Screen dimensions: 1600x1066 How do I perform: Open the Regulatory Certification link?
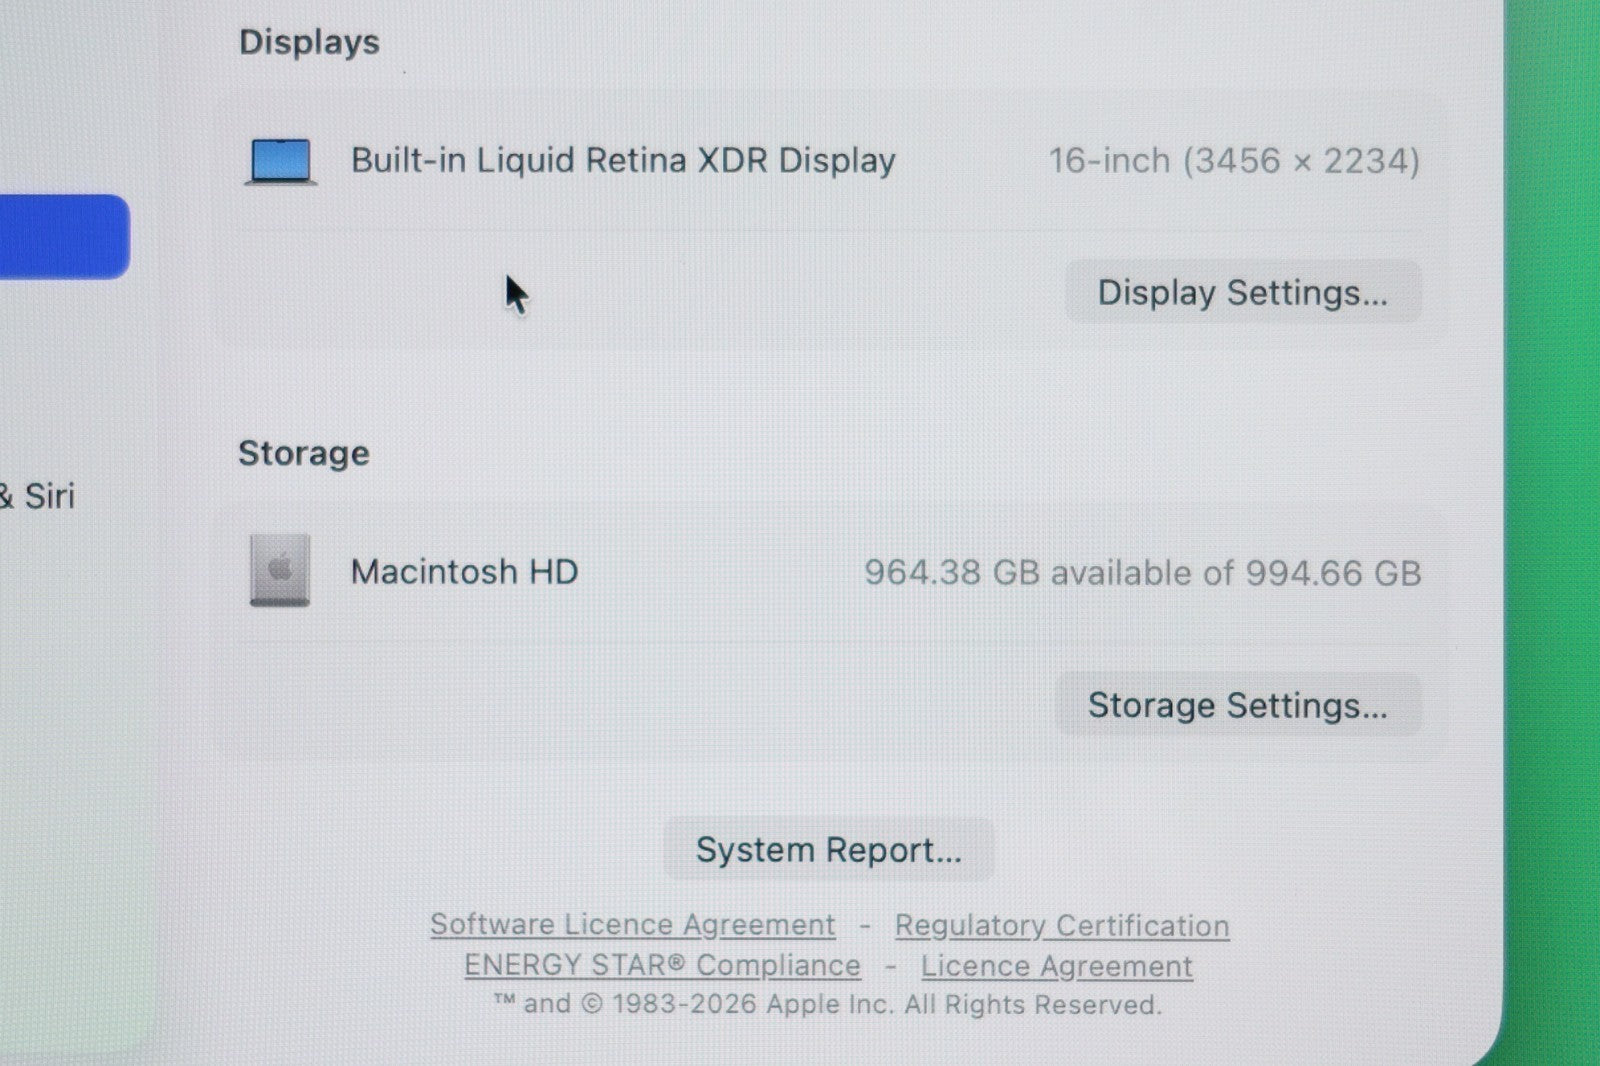1062,926
